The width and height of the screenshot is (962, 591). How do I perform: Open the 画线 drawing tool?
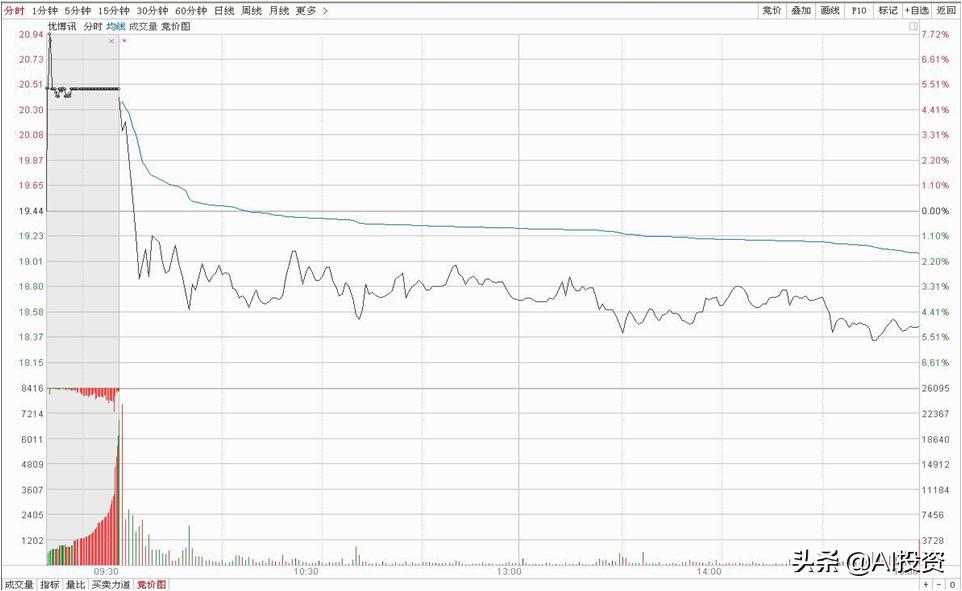click(829, 10)
